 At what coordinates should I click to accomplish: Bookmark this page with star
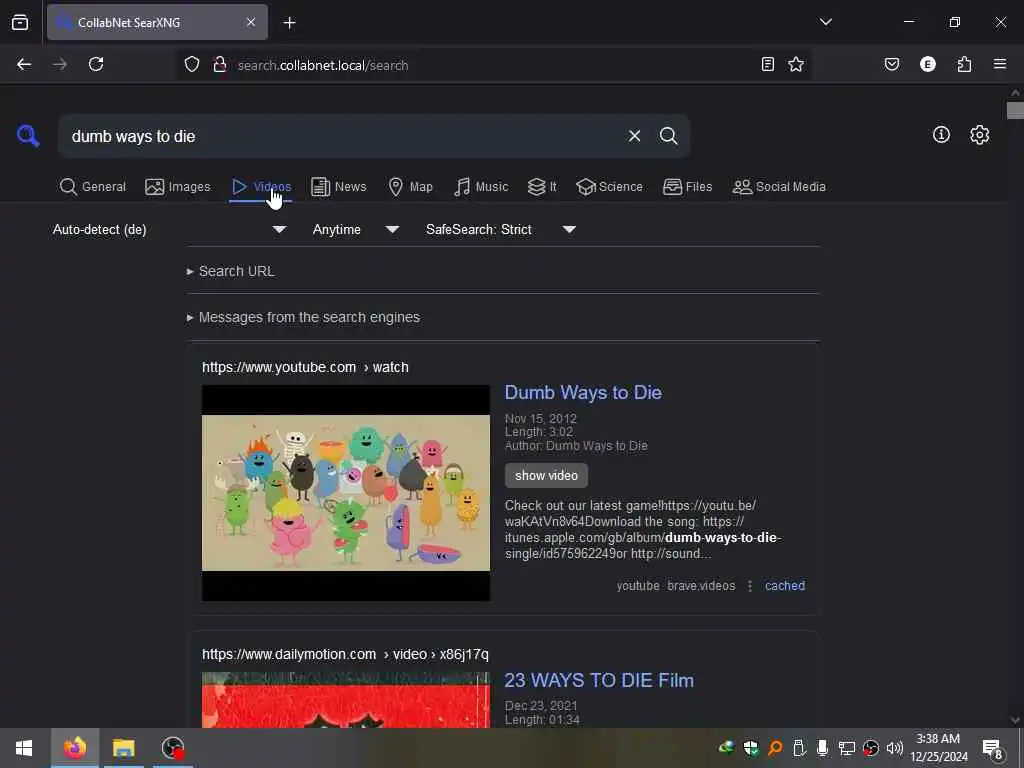coord(795,64)
